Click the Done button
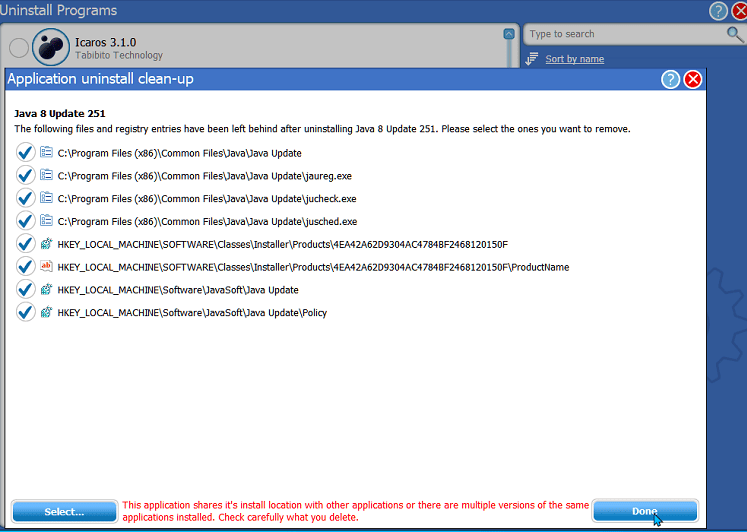 (x=645, y=512)
